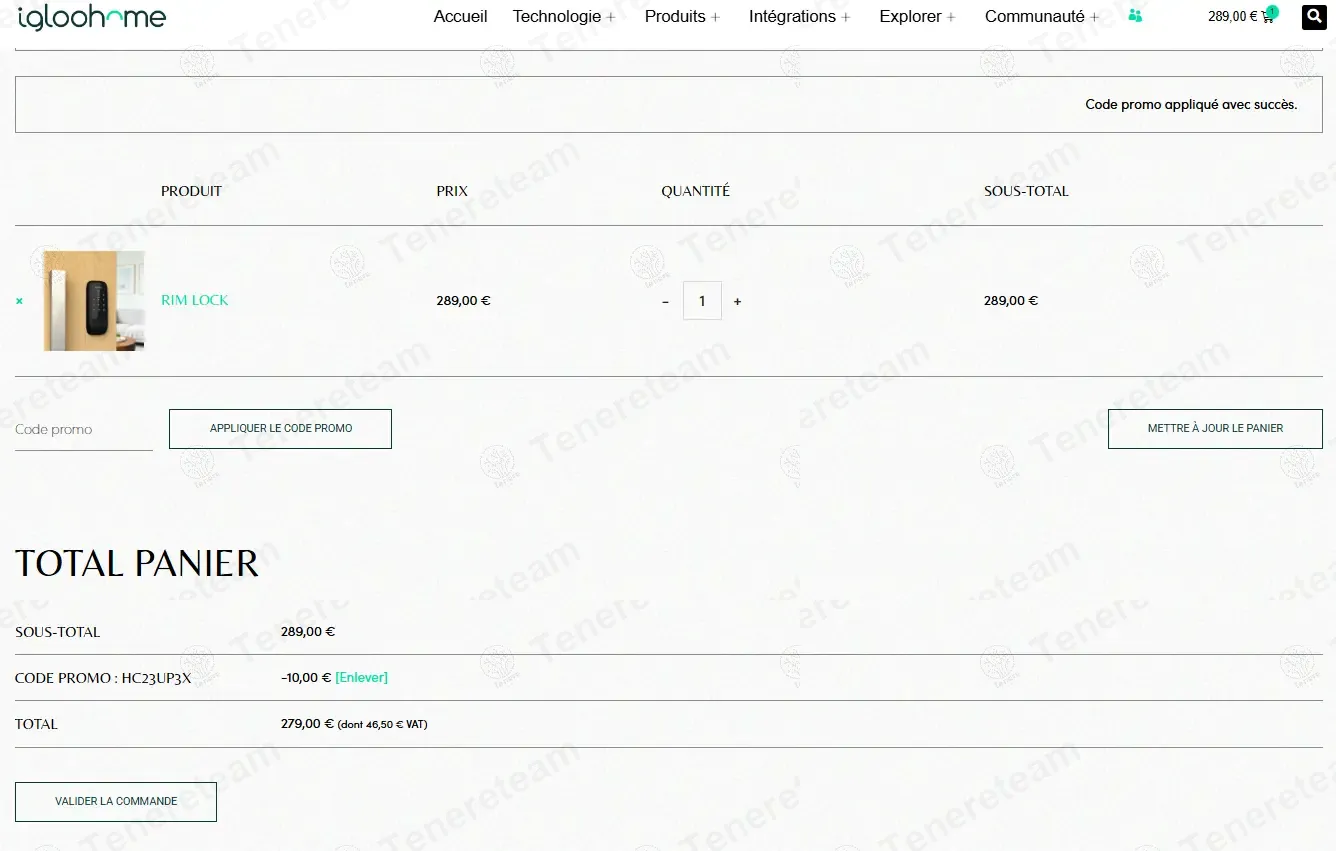1336x851 pixels.
Task: Expand the Technologie menu
Action: pos(564,16)
